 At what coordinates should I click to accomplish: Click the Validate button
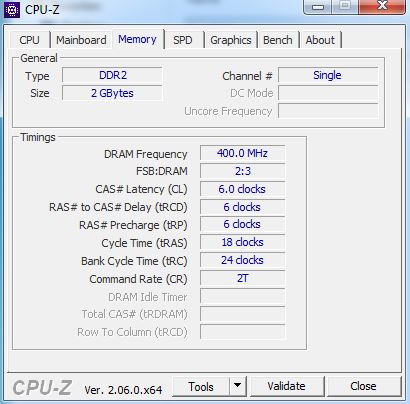(x=286, y=386)
